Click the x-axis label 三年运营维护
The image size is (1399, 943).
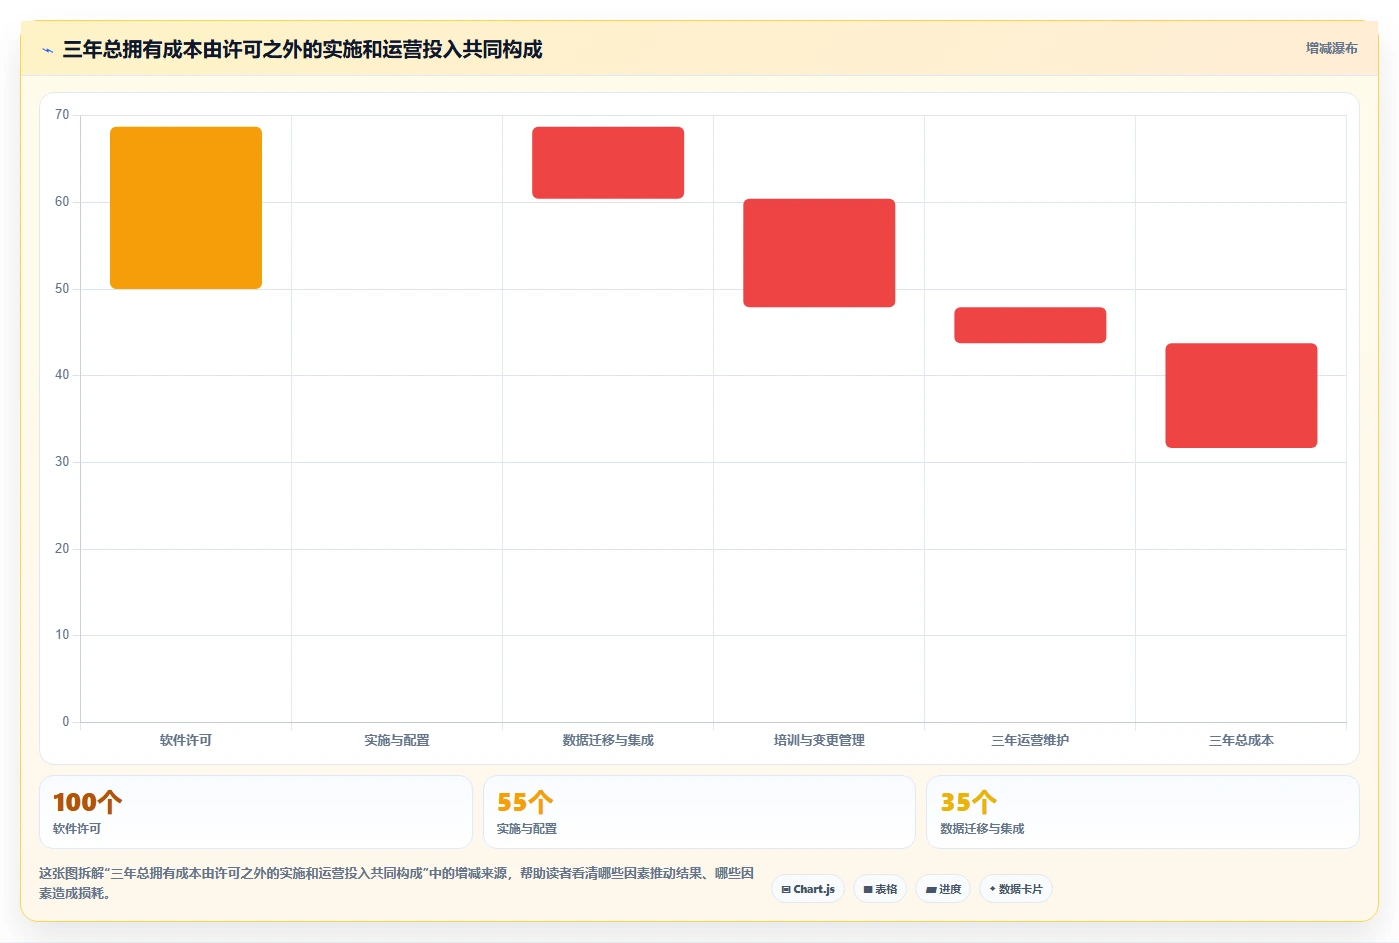pos(1030,740)
